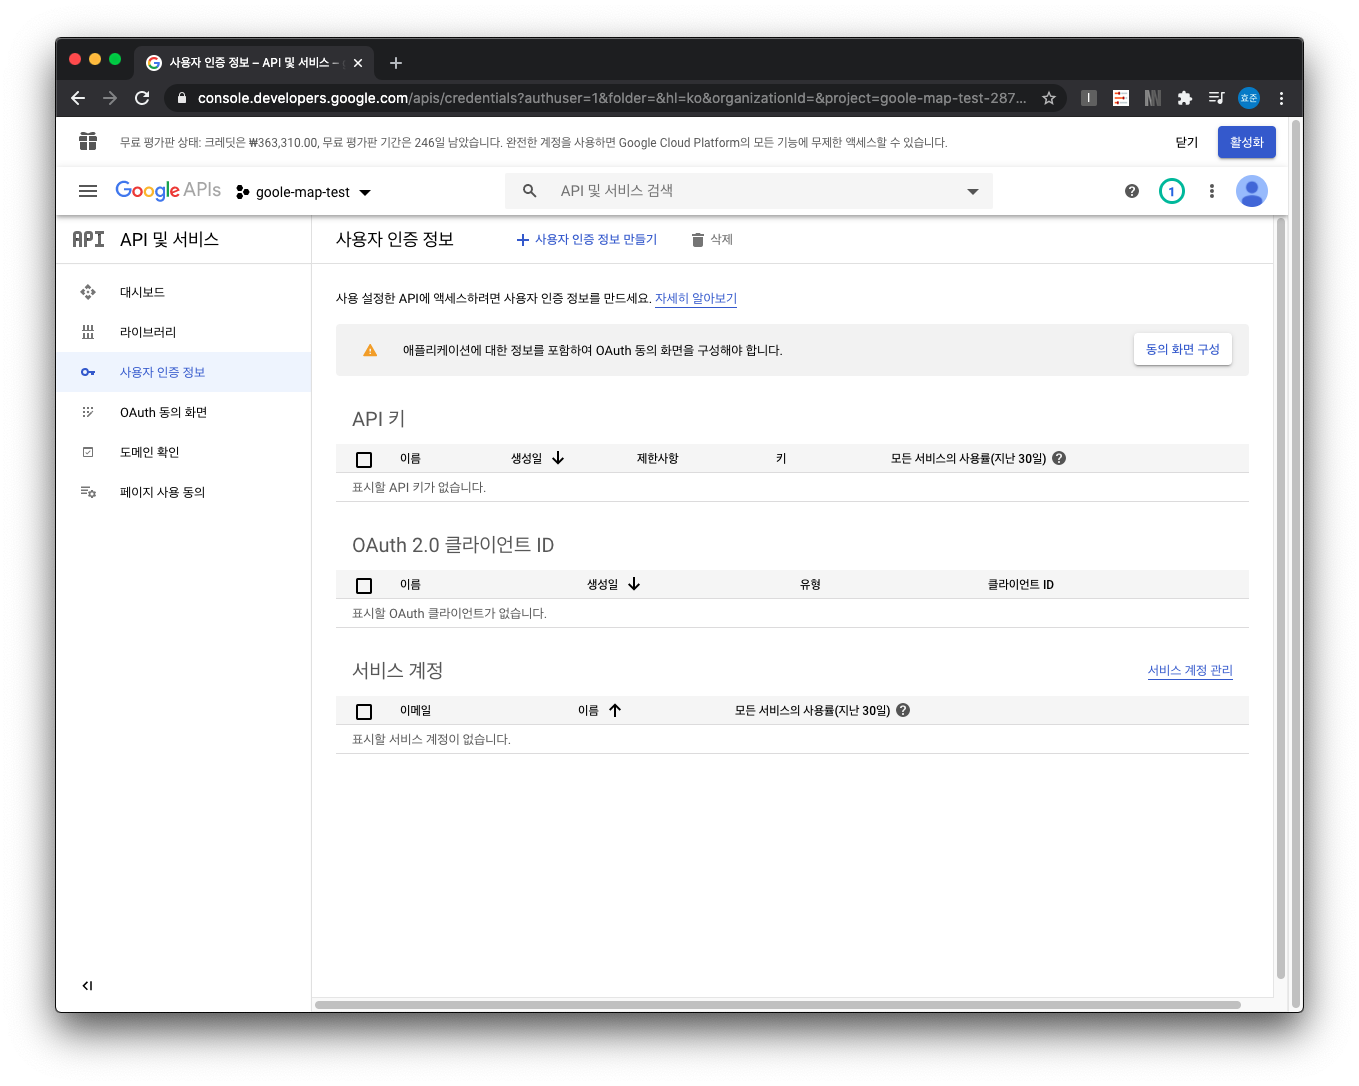Close the current browser tab

(x=358, y=63)
